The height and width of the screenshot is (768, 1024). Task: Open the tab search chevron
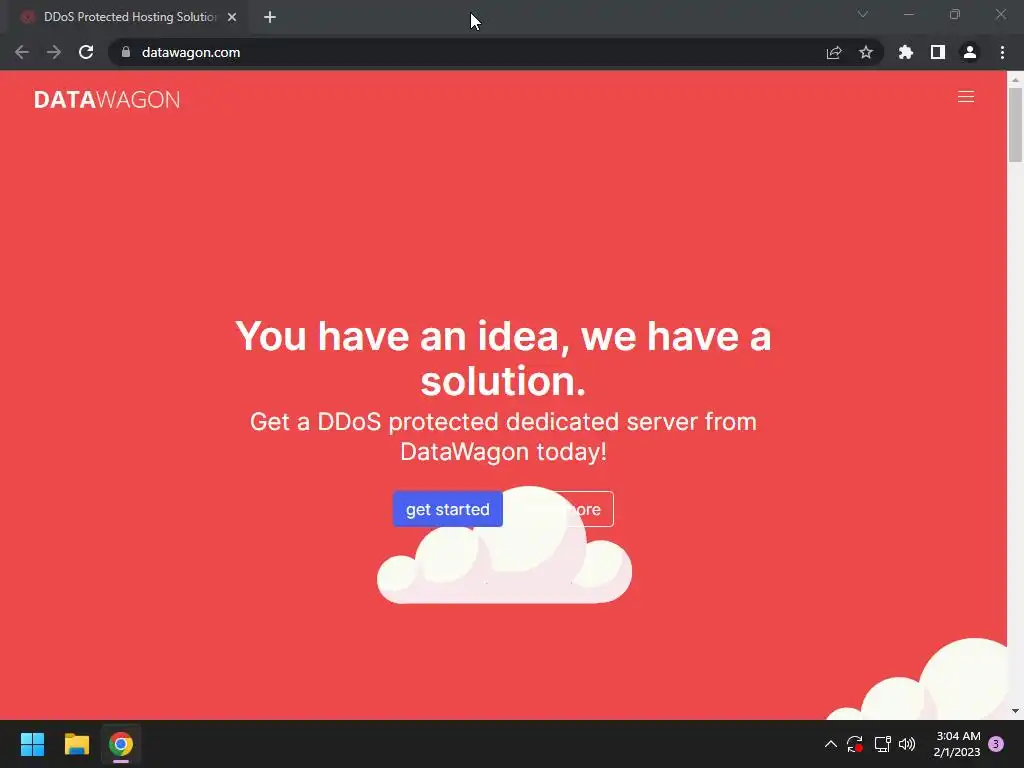coord(863,14)
